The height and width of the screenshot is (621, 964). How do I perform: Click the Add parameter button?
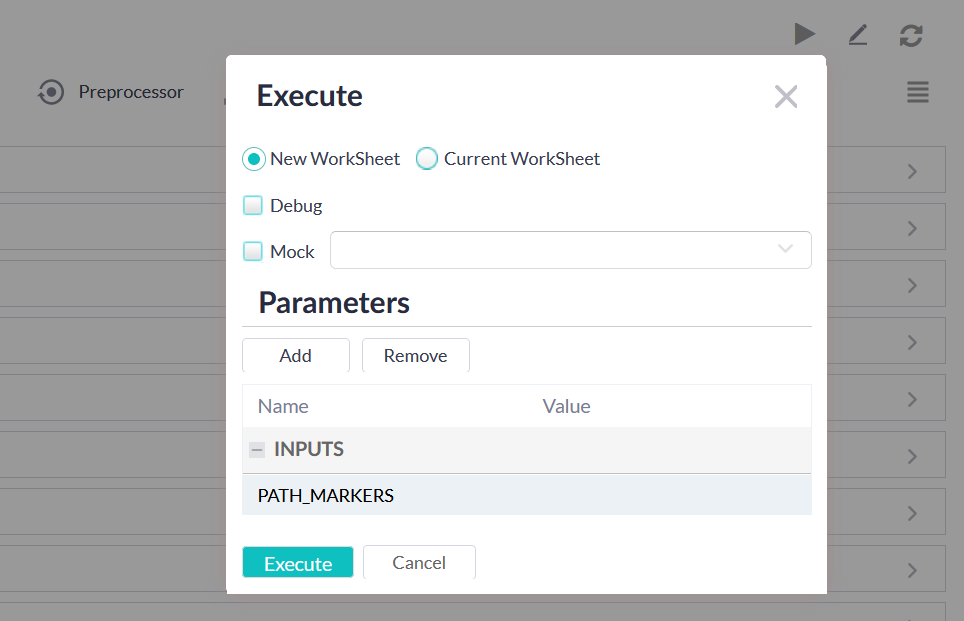pos(295,356)
